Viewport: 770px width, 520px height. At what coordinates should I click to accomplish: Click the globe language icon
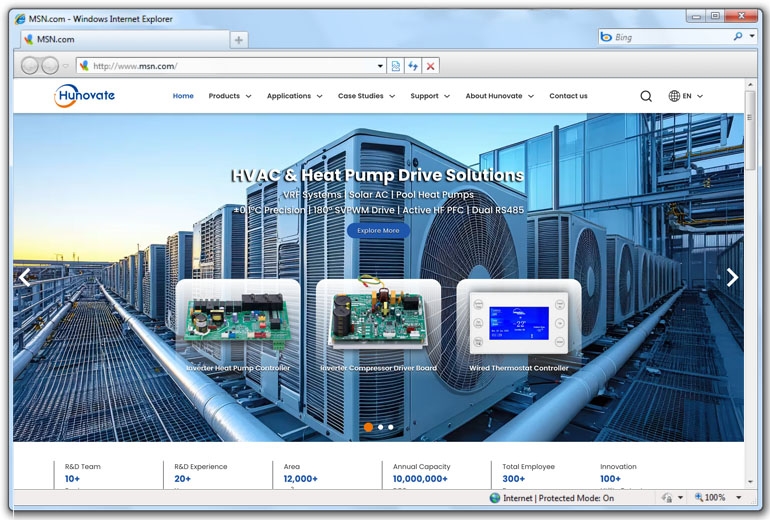point(674,96)
